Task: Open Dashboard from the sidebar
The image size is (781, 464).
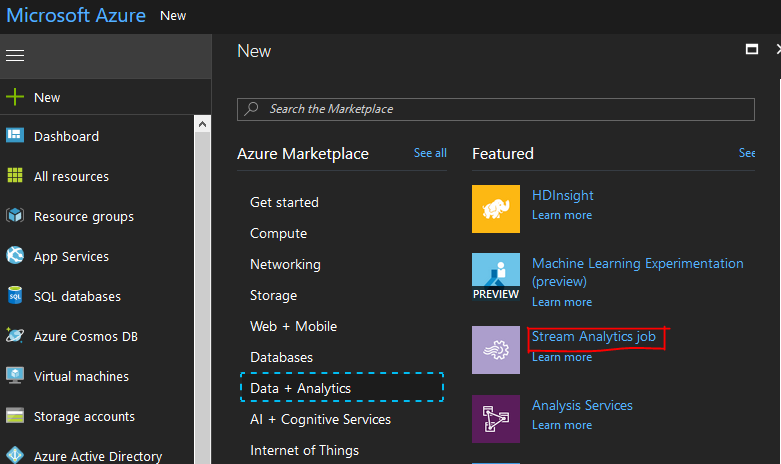Action: tap(66, 136)
